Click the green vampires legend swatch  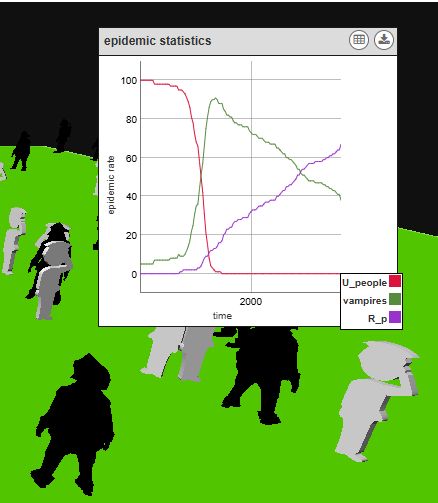click(x=395, y=299)
